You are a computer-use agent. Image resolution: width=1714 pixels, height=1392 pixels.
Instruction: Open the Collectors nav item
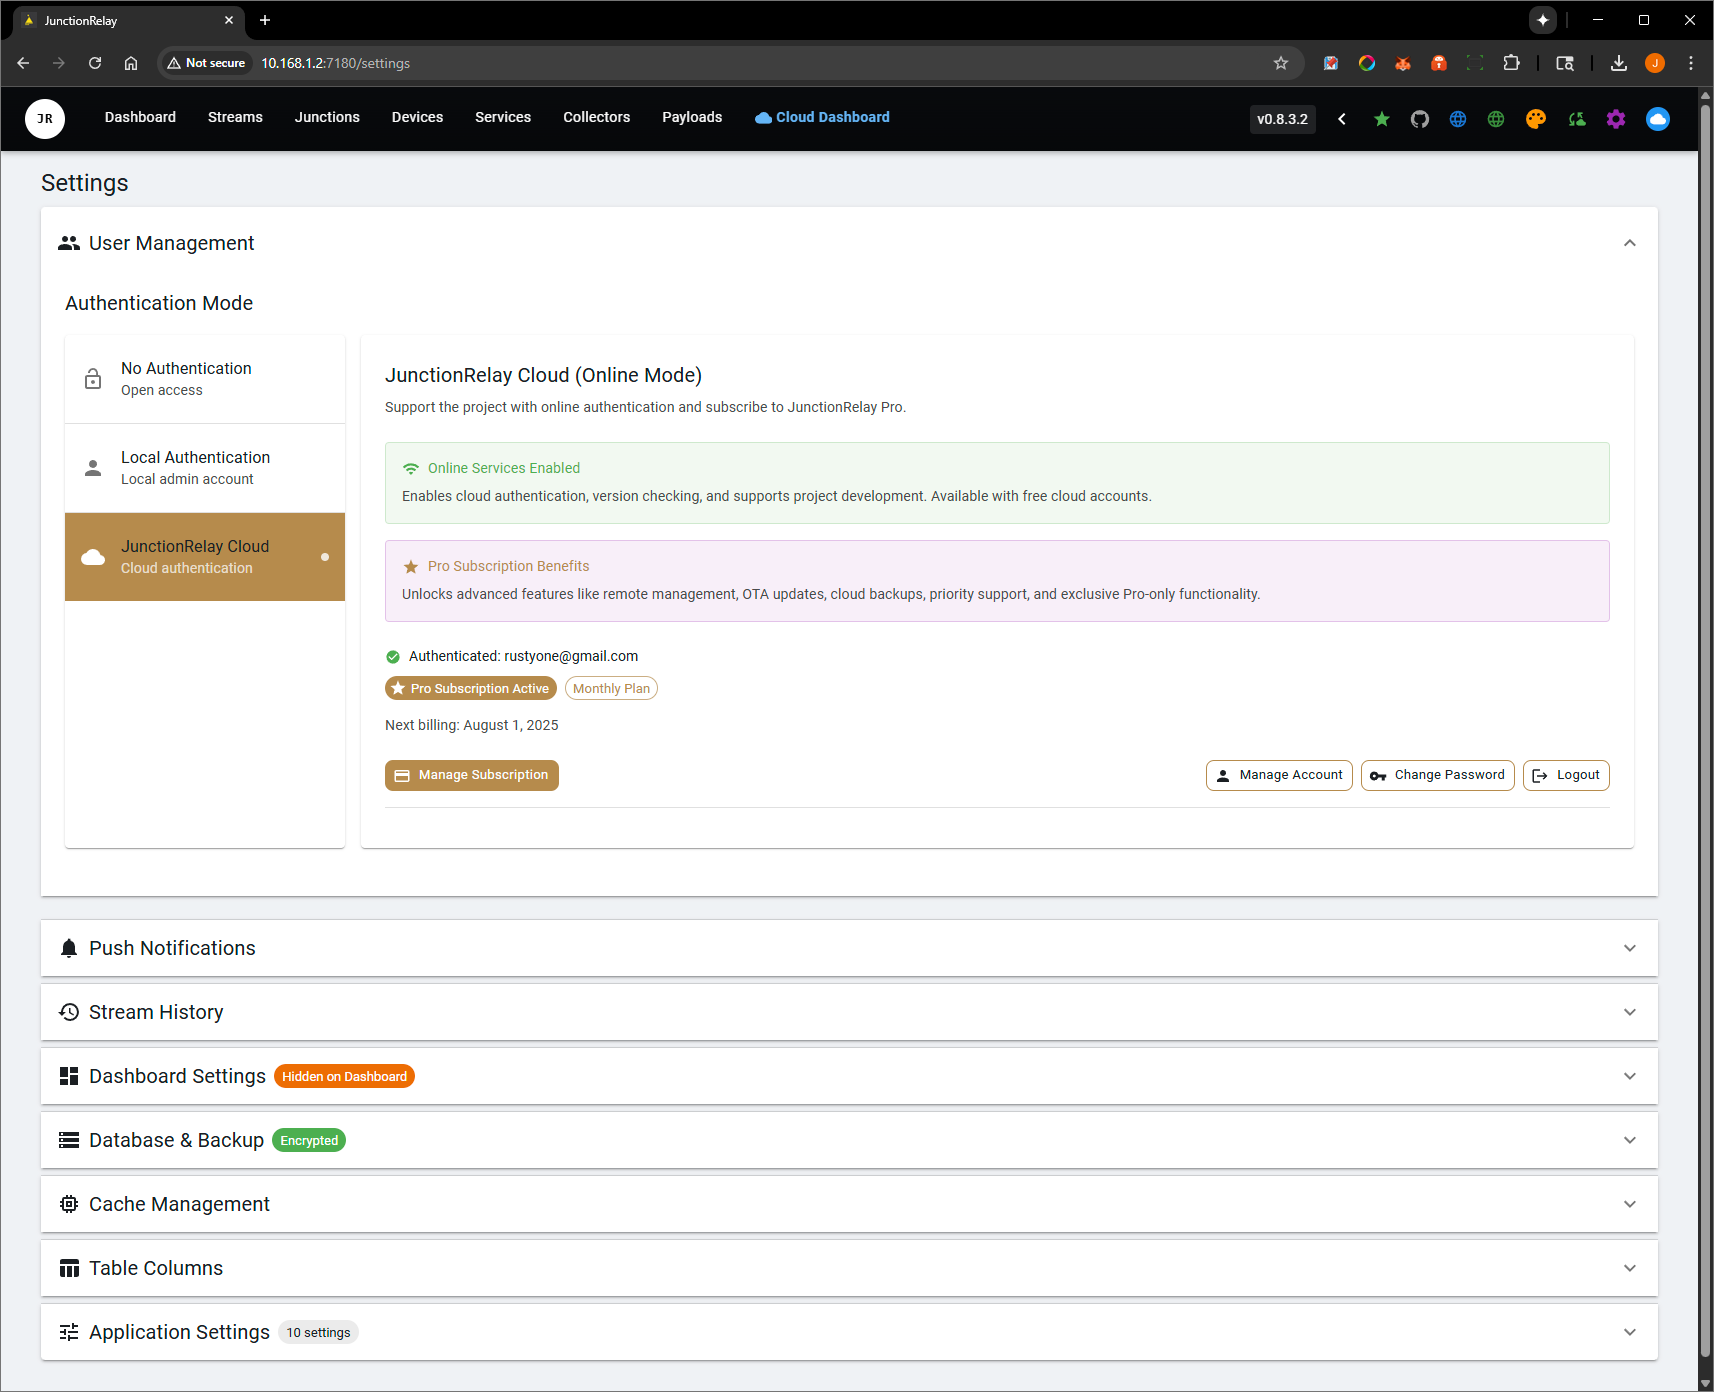click(596, 117)
